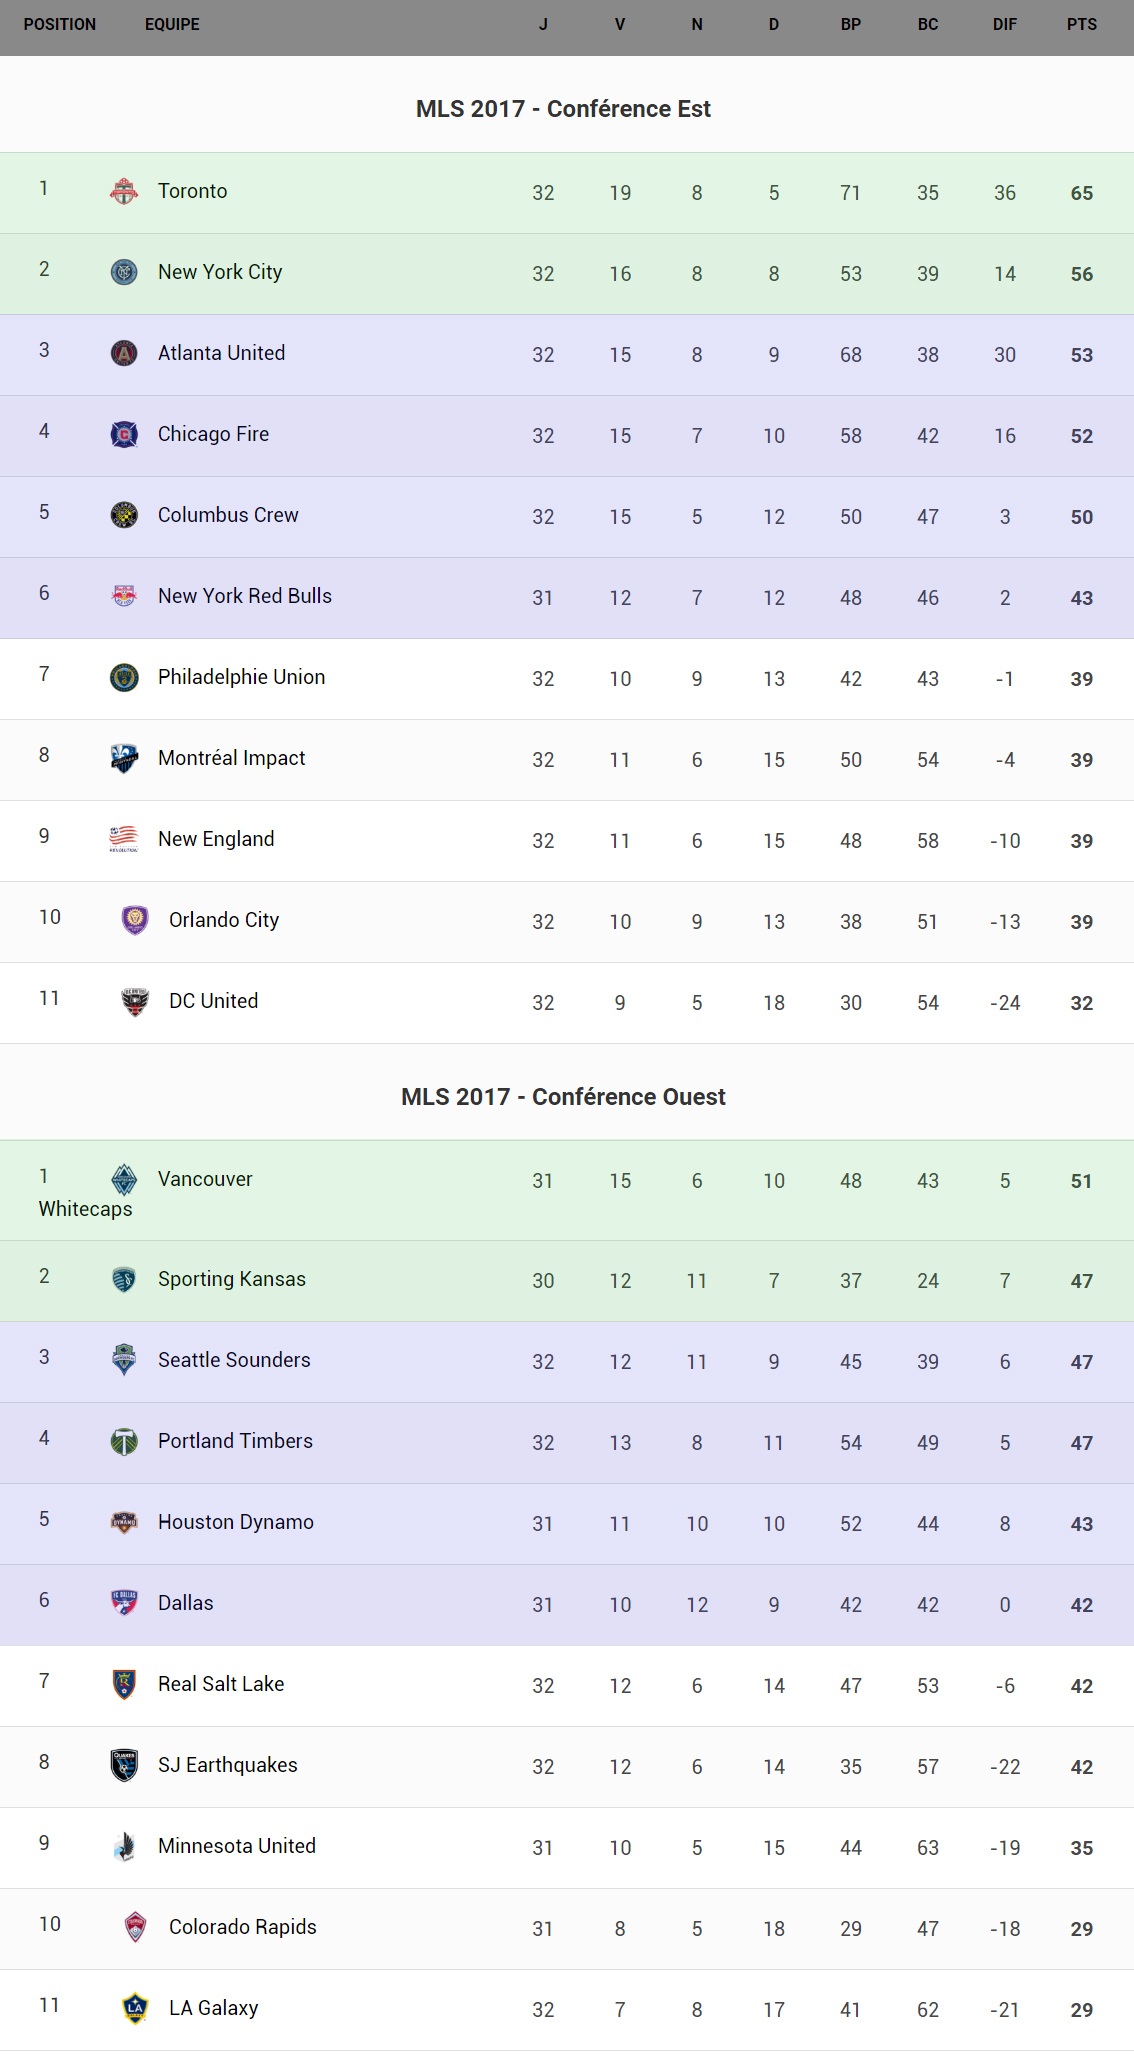Click the DC United logo
Screen dimensions: 1134x2062
point(135,1001)
